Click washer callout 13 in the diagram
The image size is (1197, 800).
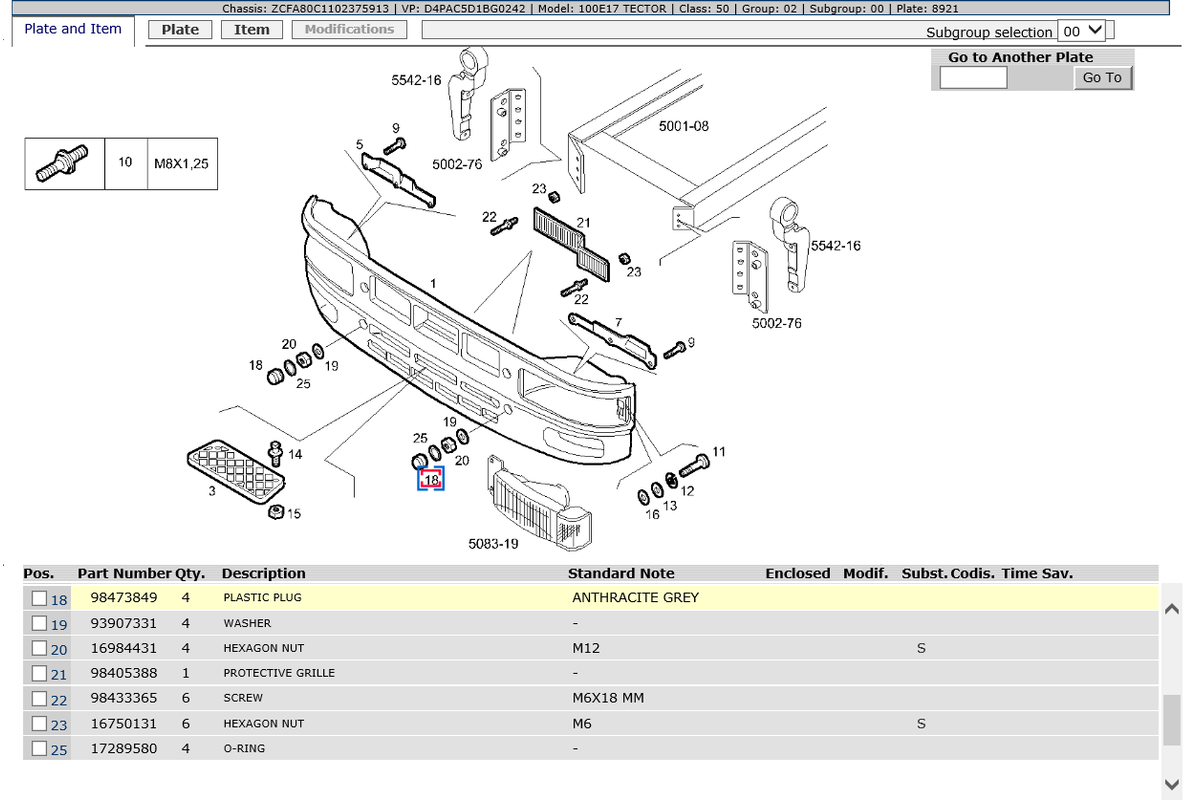(669, 505)
